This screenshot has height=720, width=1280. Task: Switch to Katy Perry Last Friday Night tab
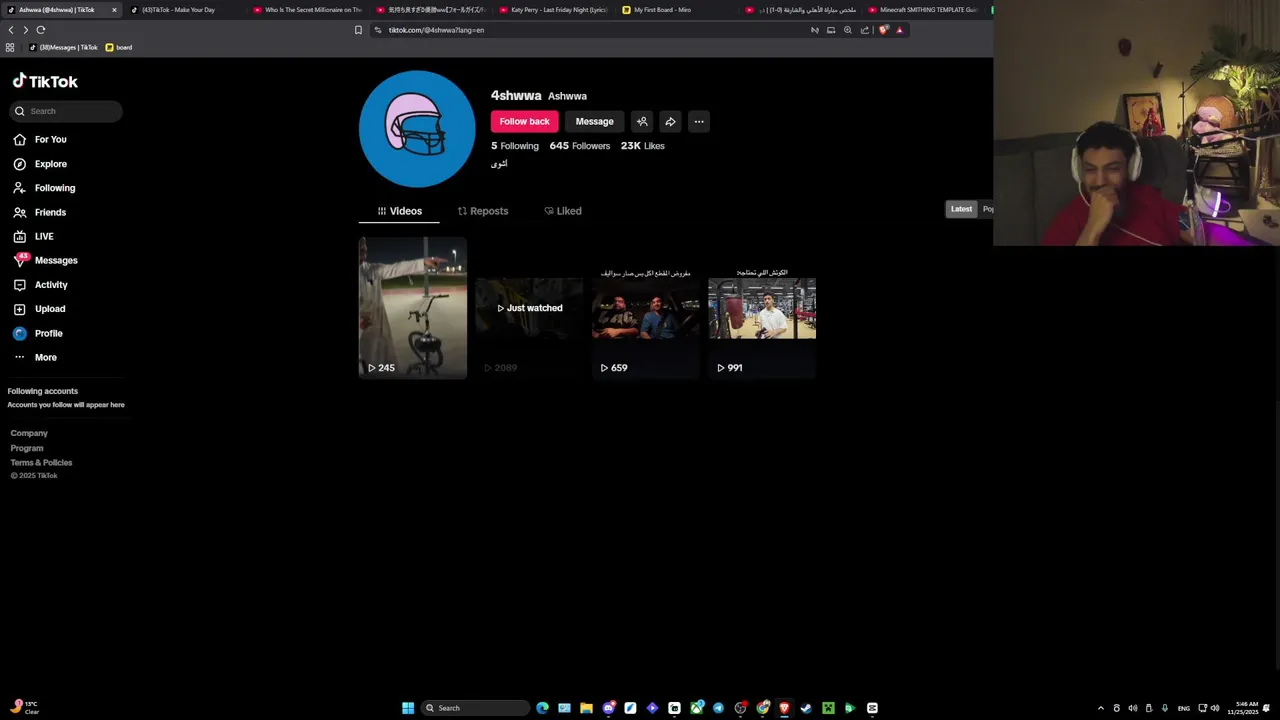555,10
